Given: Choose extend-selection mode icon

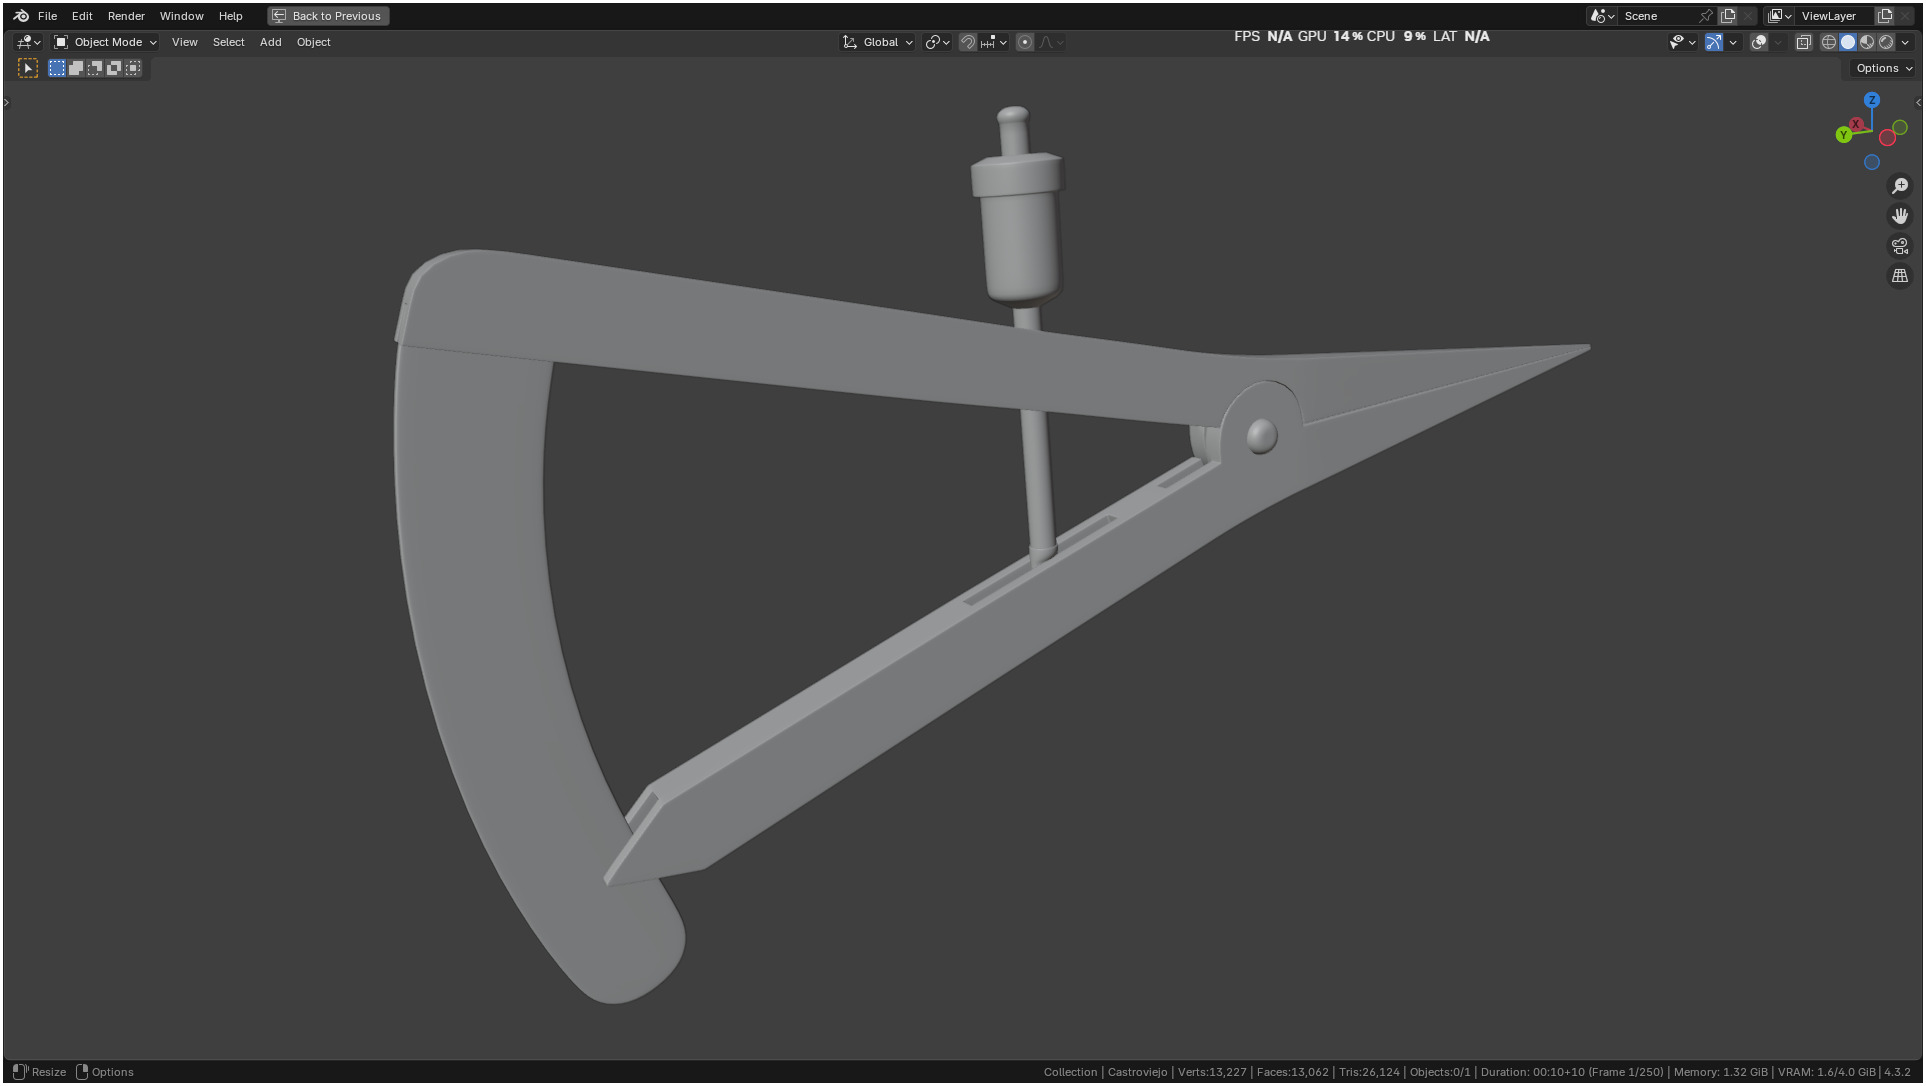Looking at the screenshot, I should click(76, 68).
